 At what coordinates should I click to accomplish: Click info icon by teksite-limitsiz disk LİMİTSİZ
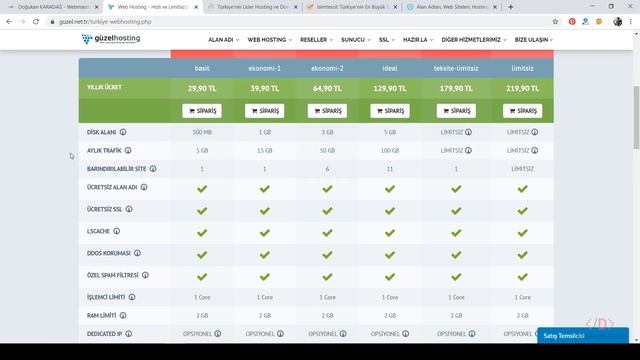469,132
